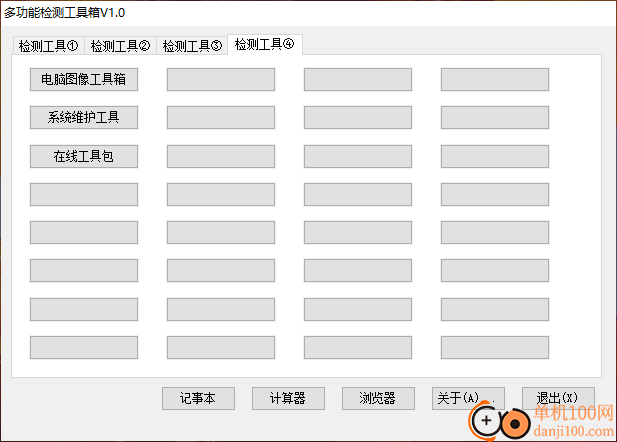
Task: Launch the 系统维护工具 button
Action: 84,117
